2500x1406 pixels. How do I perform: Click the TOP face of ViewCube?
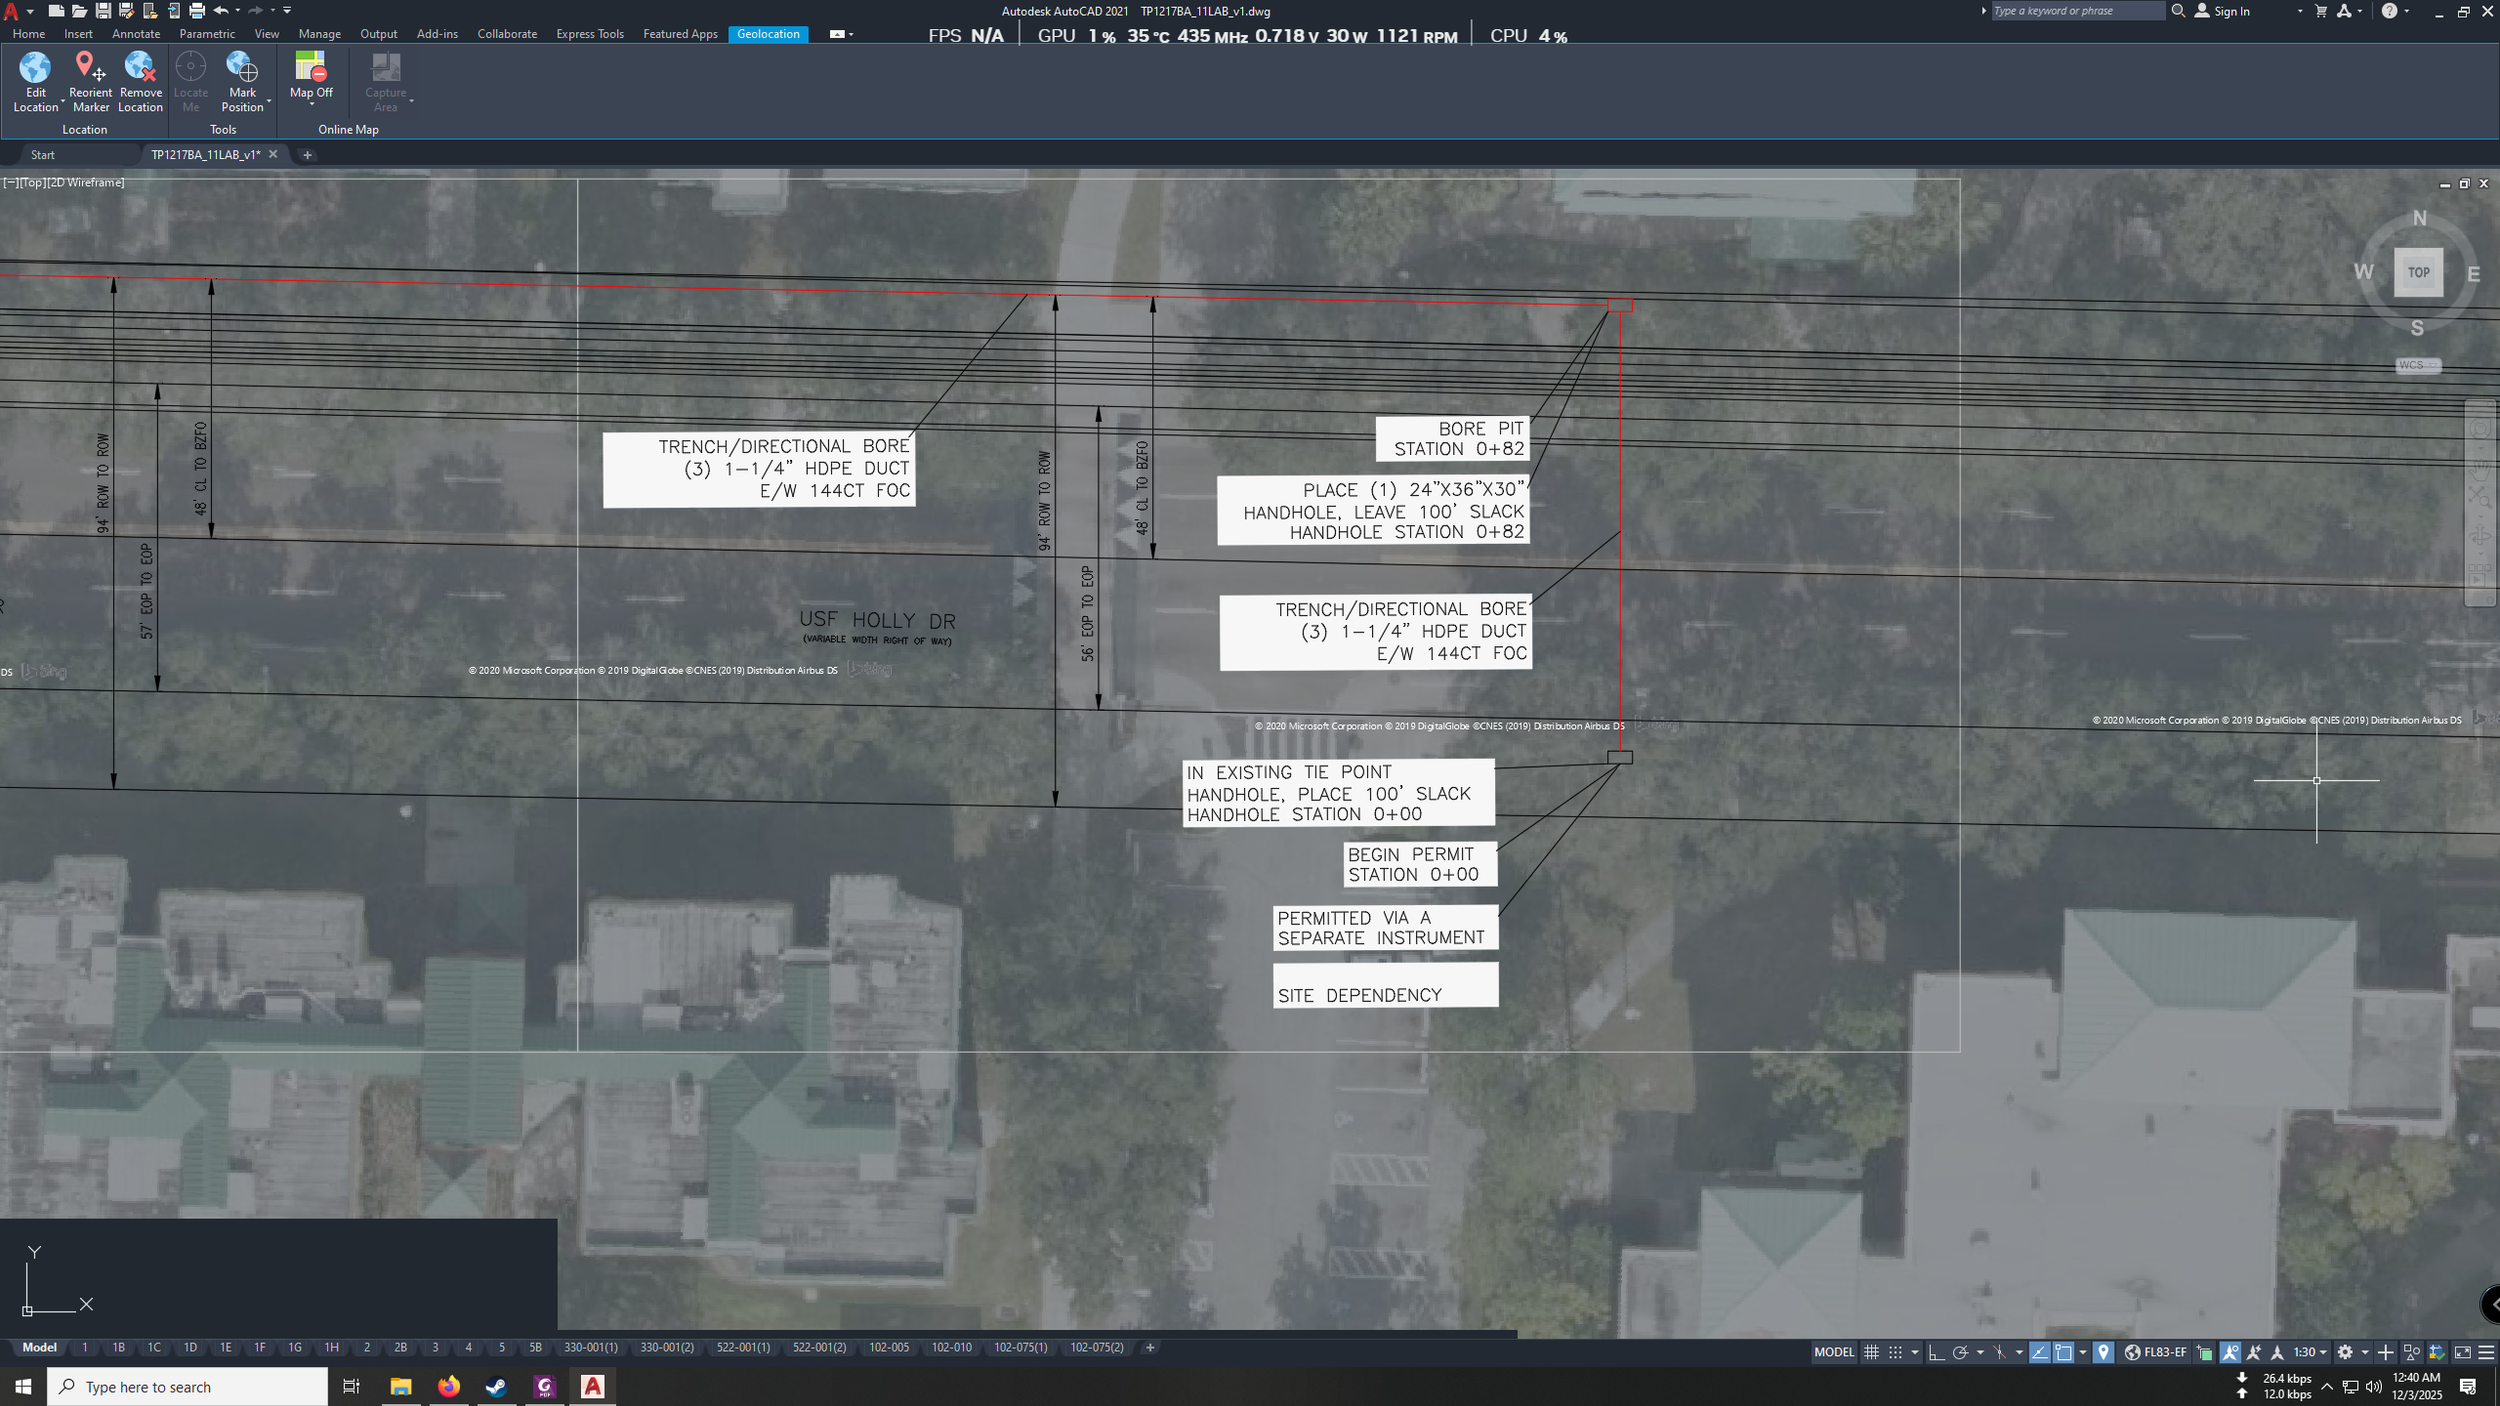click(x=2418, y=272)
